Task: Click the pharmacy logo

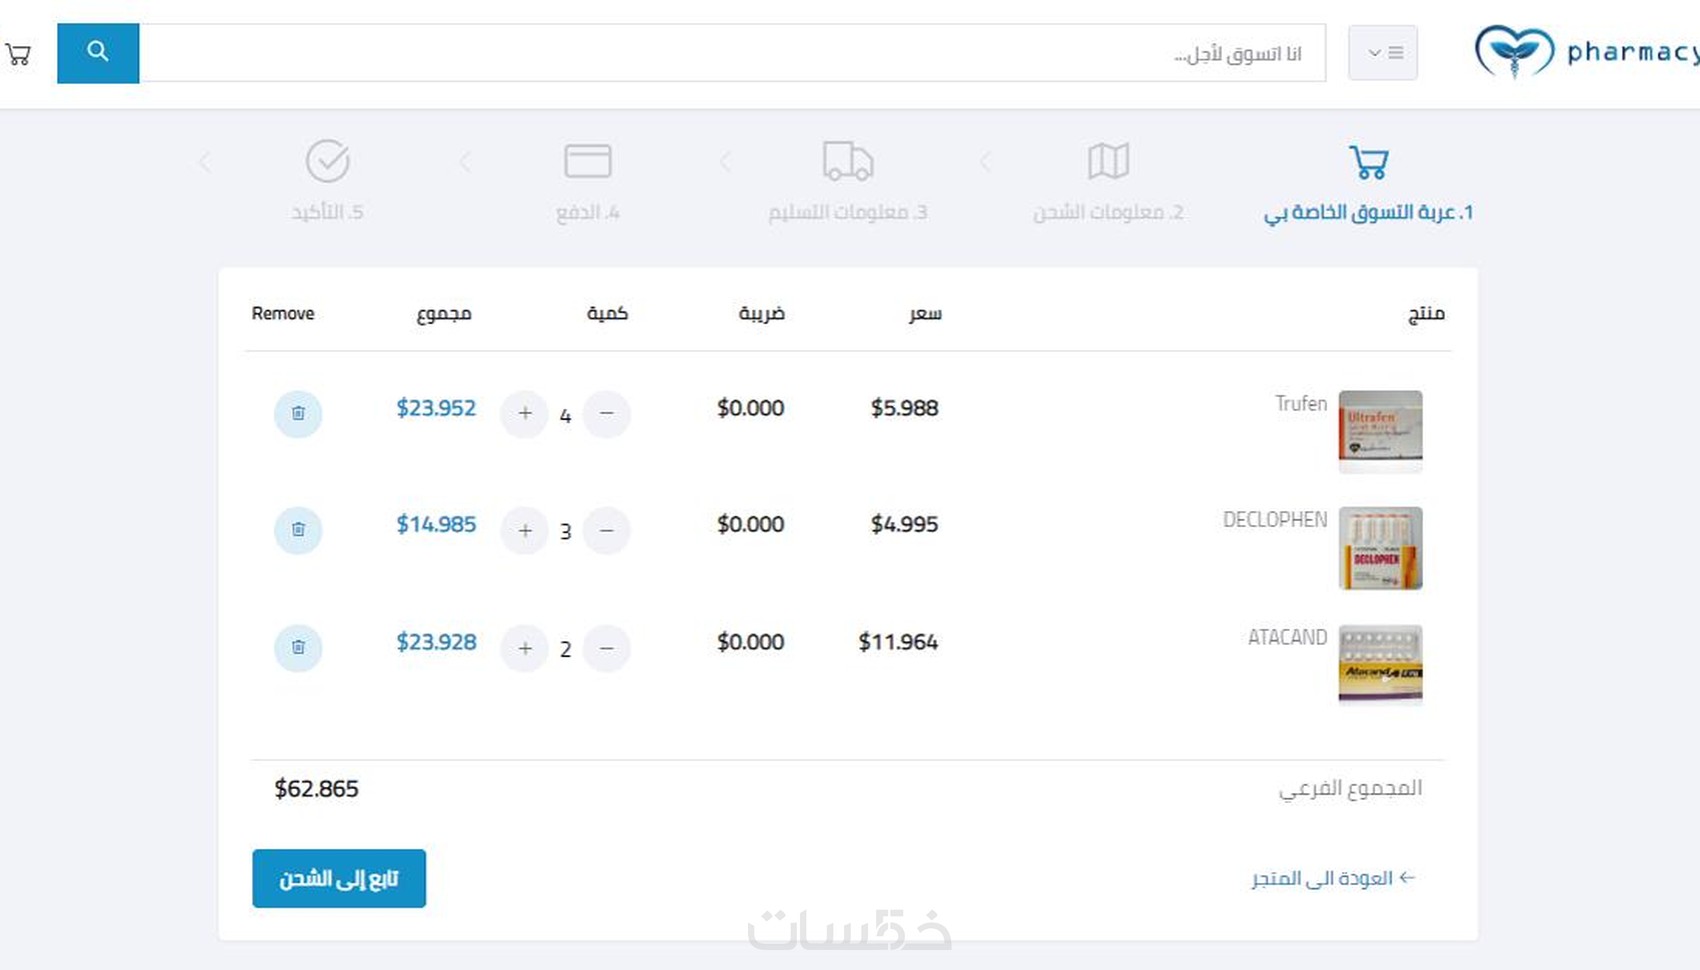Action: (x=1585, y=52)
